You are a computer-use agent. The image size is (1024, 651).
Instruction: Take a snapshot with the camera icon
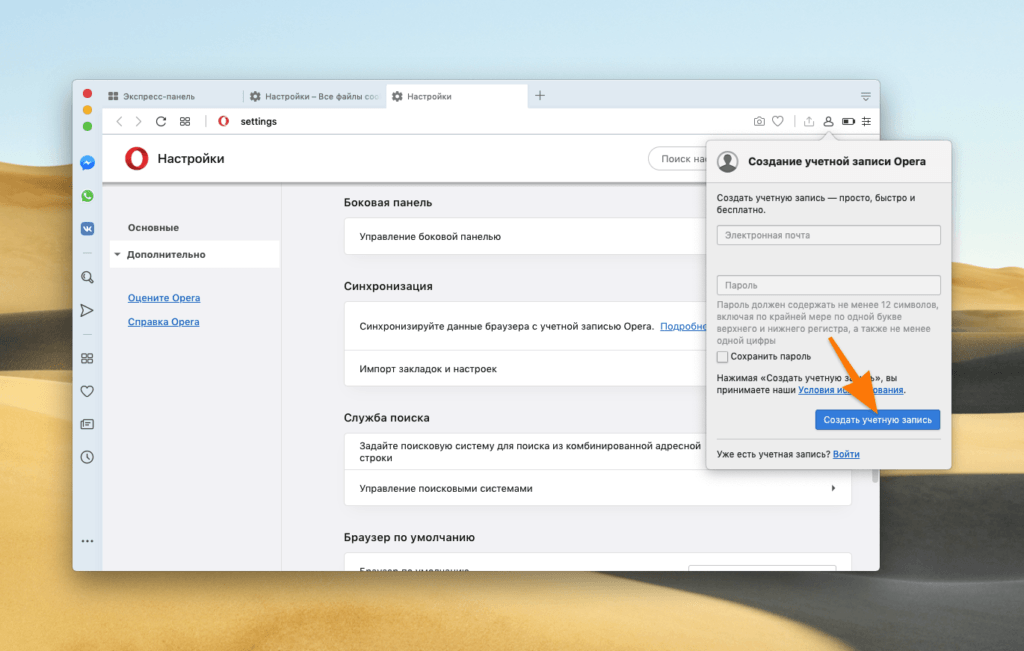point(759,121)
